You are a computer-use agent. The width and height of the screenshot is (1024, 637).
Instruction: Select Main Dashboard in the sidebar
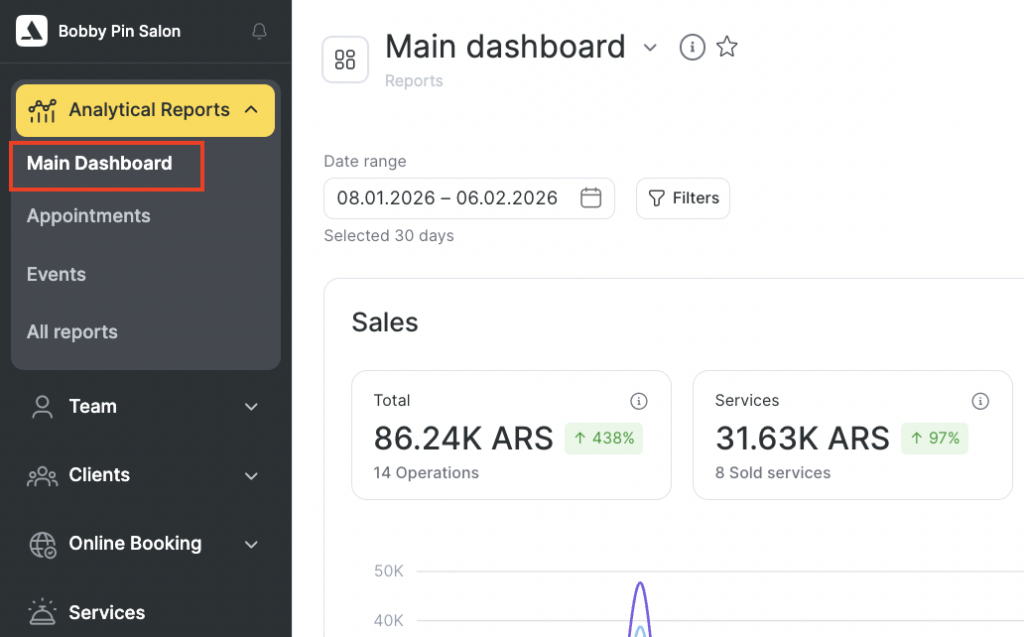pos(100,164)
